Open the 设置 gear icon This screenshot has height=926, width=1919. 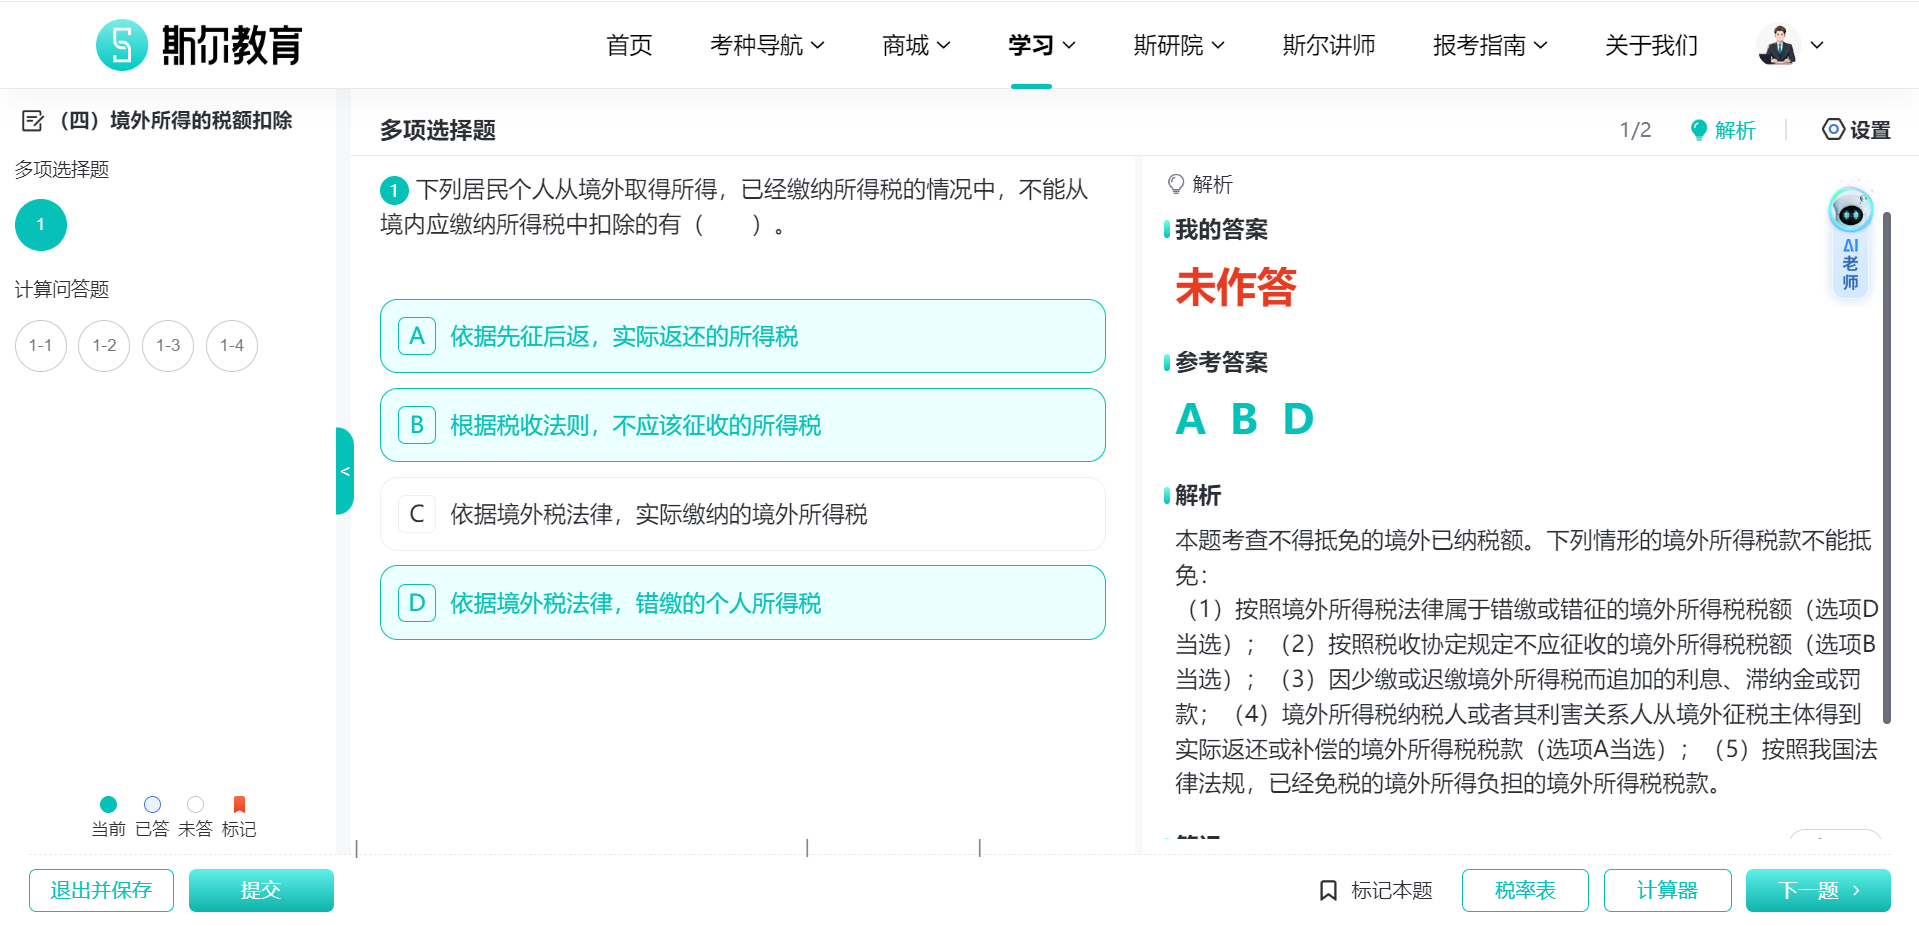tap(1833, 129)
